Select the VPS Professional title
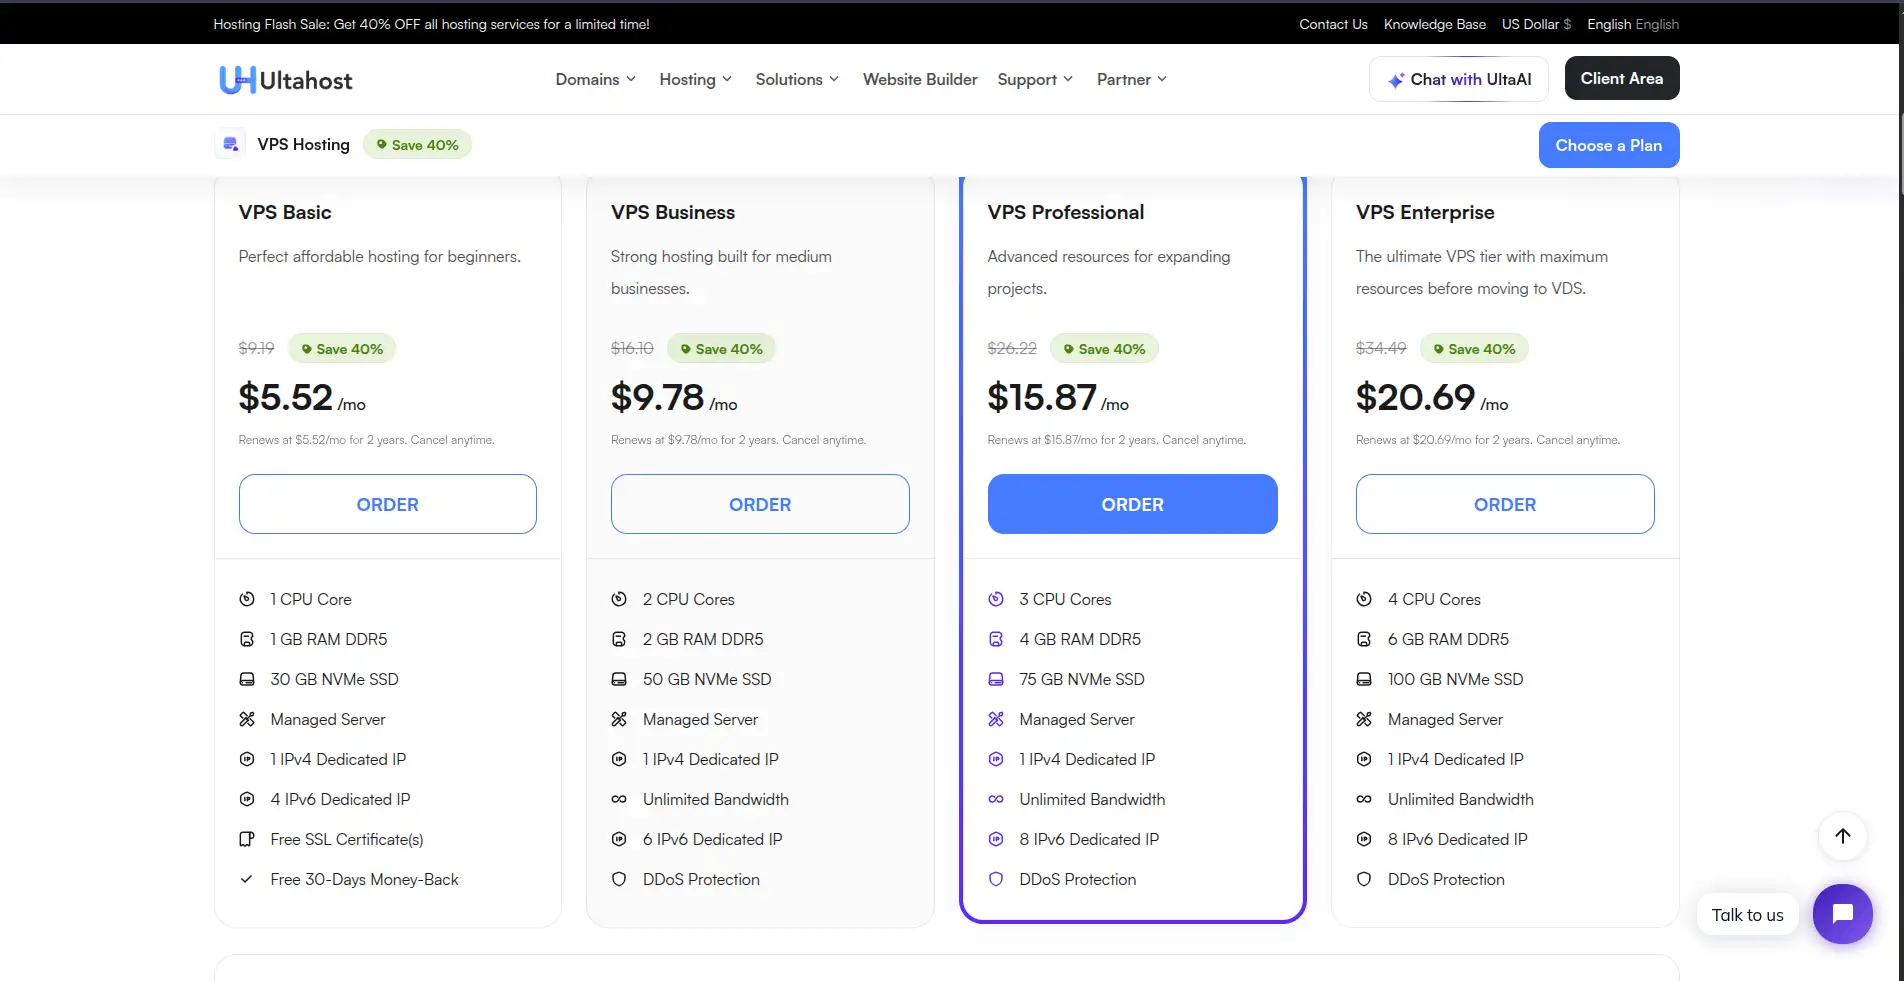The image size is (1904, 981). point(1066,212)
